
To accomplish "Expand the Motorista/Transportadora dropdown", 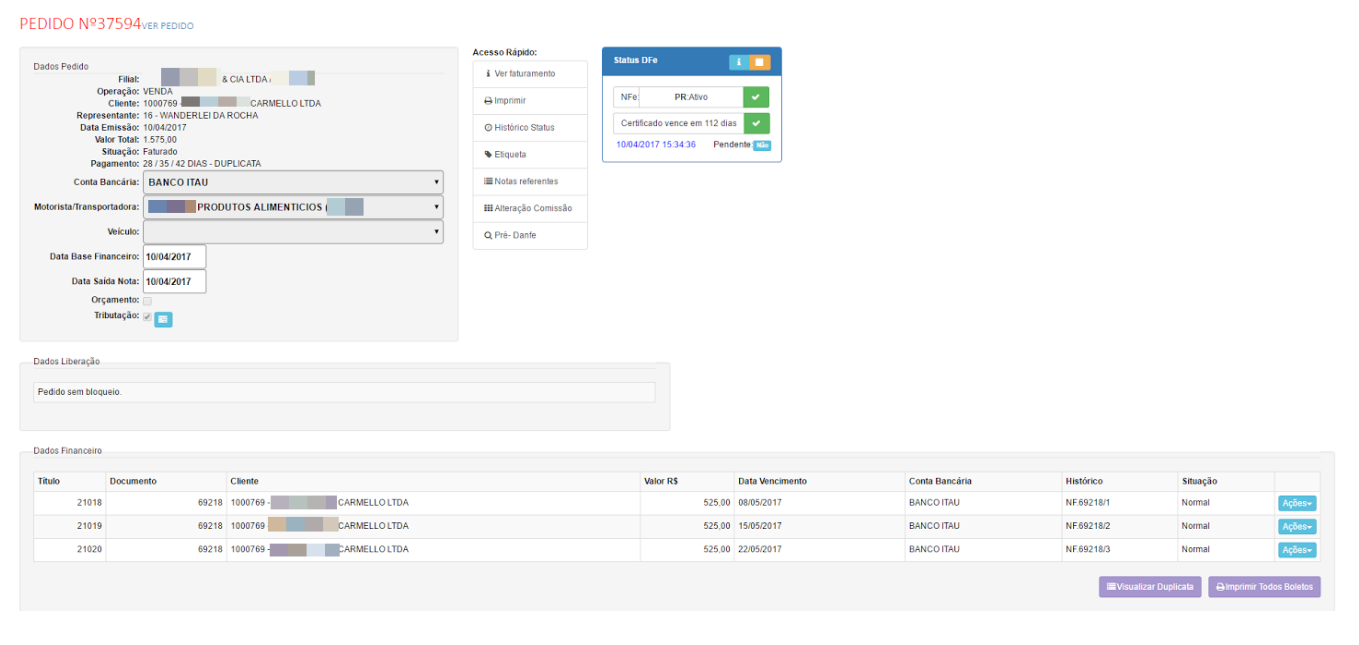I will pos(293,207).
